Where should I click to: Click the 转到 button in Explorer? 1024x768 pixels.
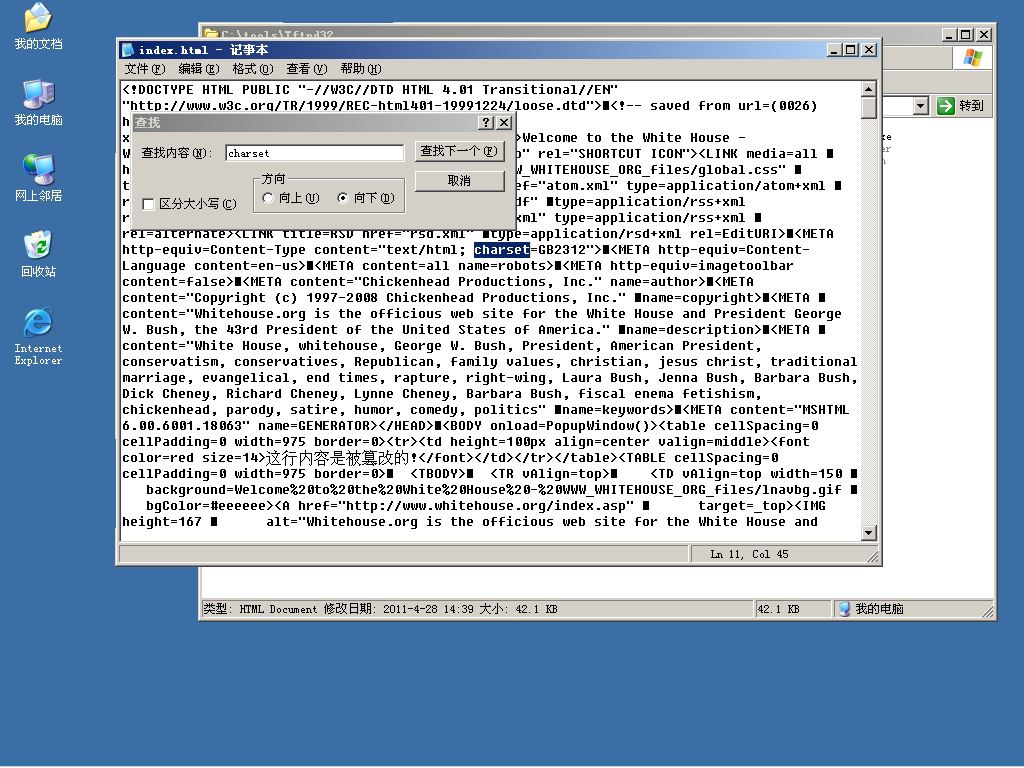(x=961, y=106)
